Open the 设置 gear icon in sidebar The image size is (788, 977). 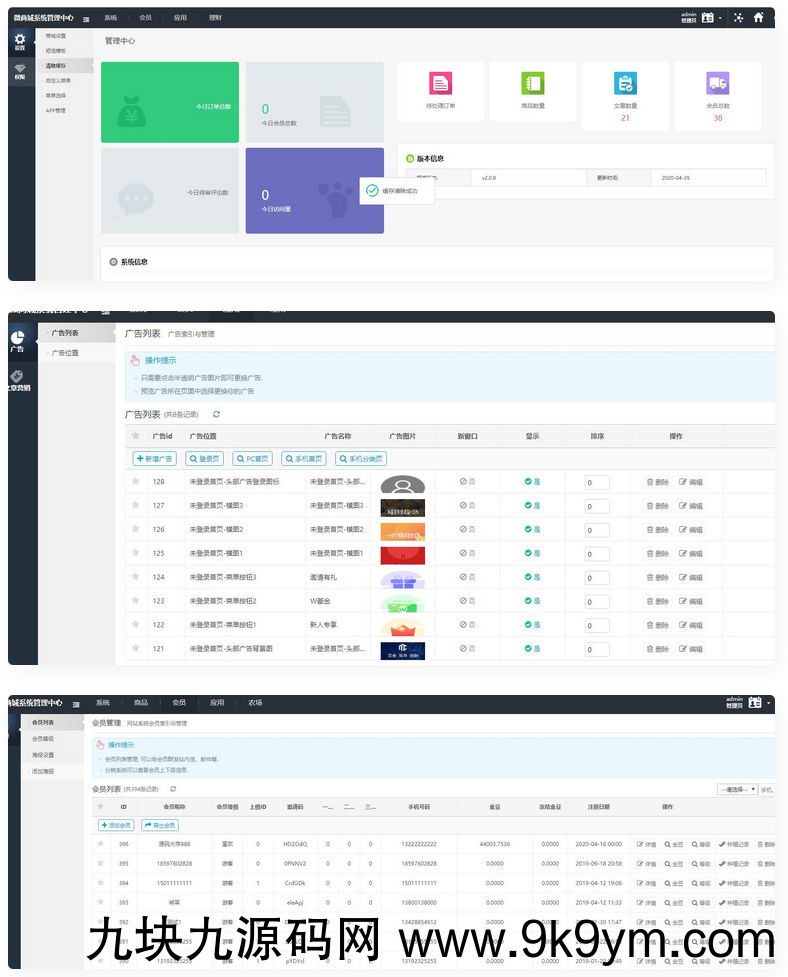20,40
